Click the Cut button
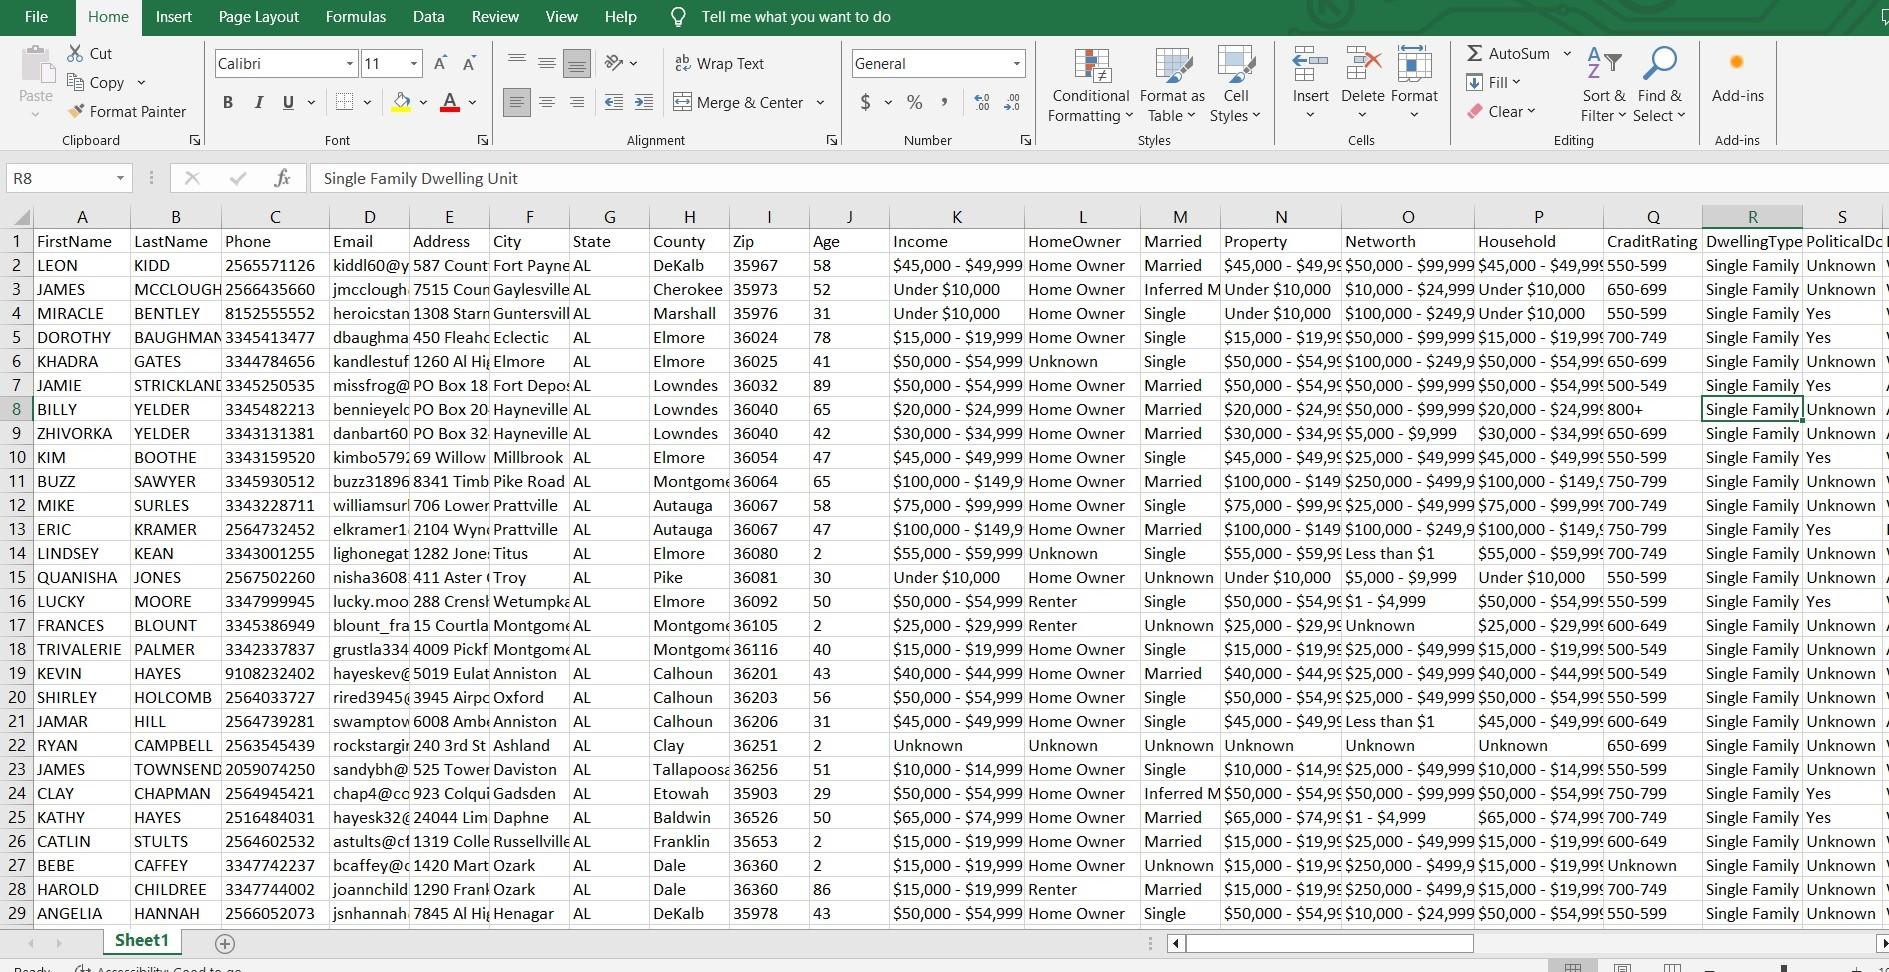This screenshot has width=1889, height=972. [x=90, y=54]
